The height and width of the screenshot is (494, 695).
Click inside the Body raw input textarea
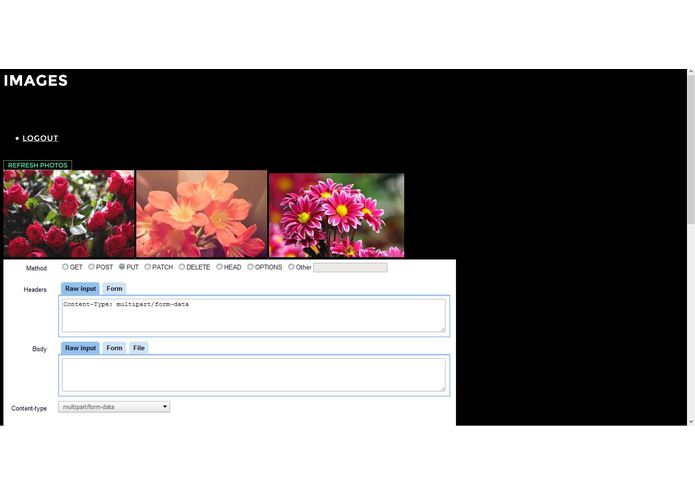pyautogui.click(x=254, y=375)
